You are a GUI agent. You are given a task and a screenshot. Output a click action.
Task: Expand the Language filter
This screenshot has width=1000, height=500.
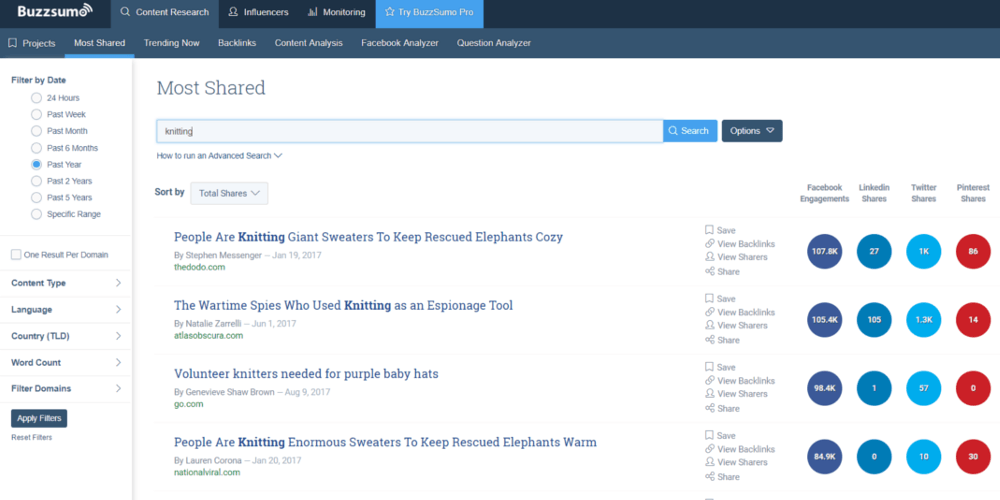click(x=66, y=310)
